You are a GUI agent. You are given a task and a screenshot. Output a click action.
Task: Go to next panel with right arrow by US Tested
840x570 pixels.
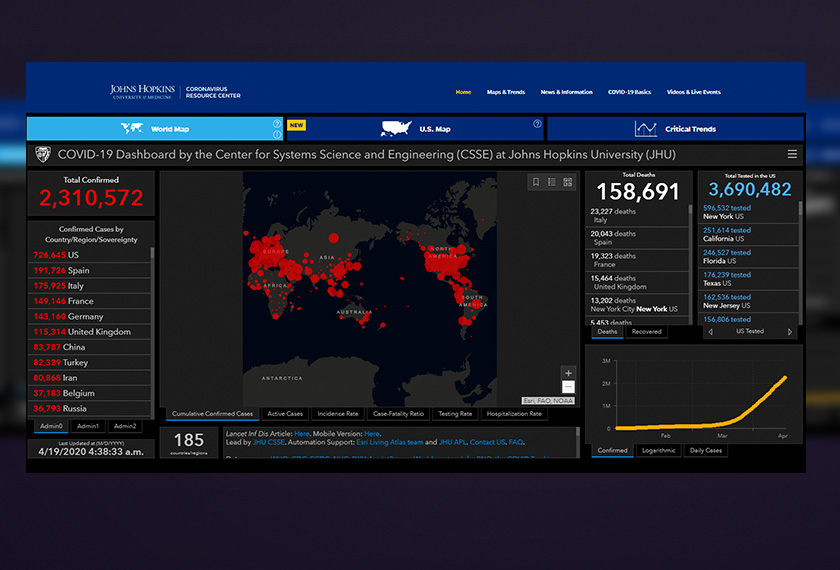[790, 332]
